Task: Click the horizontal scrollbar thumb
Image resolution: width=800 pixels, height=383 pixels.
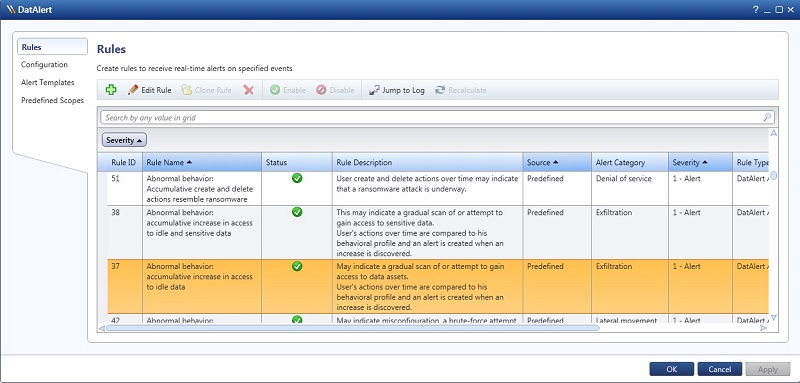Action: coord(353,328)
